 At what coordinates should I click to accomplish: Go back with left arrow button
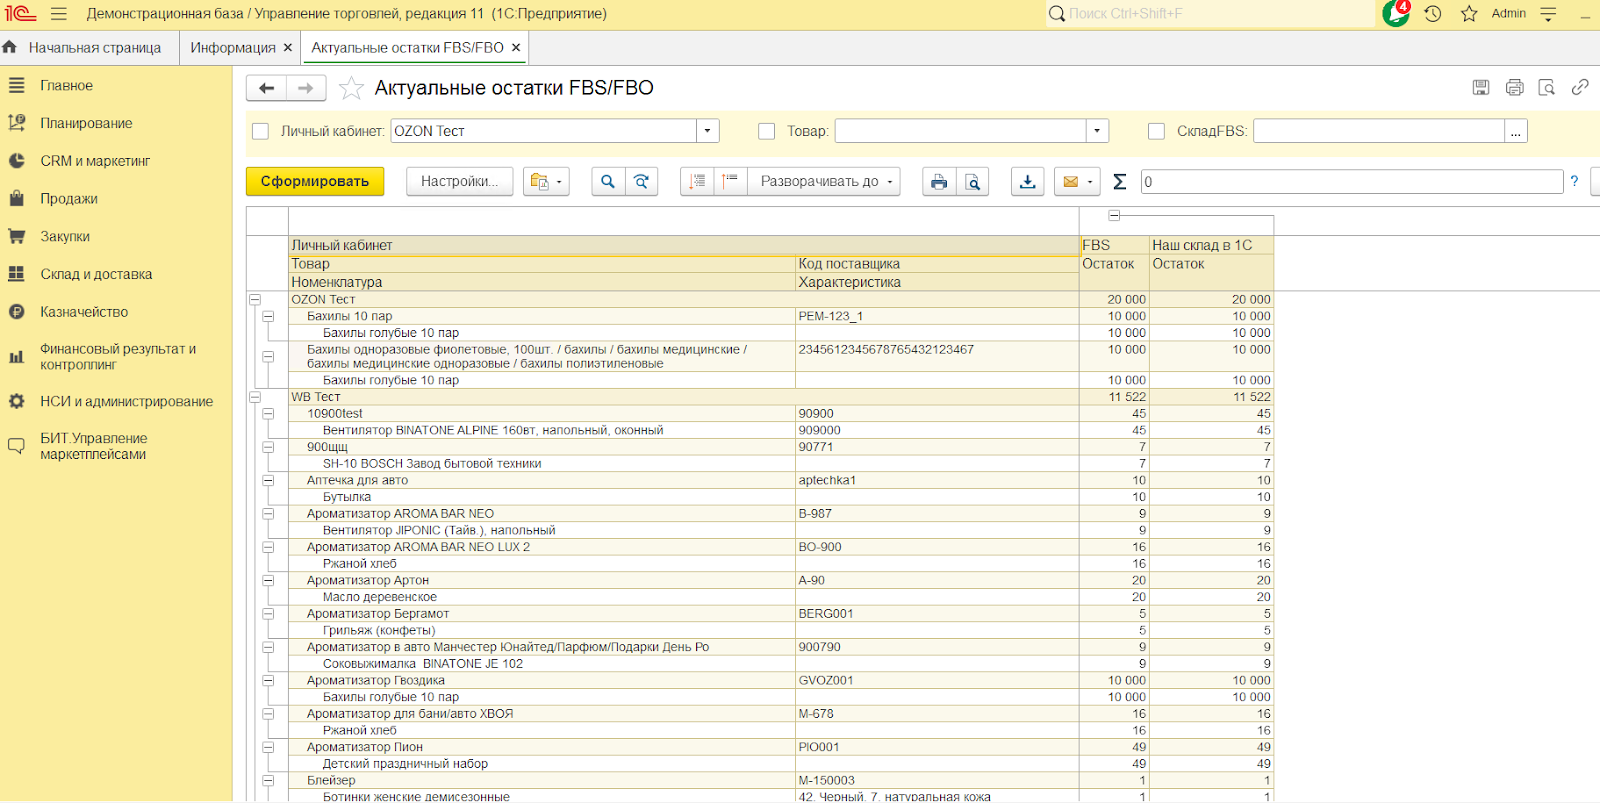(266, 88)
